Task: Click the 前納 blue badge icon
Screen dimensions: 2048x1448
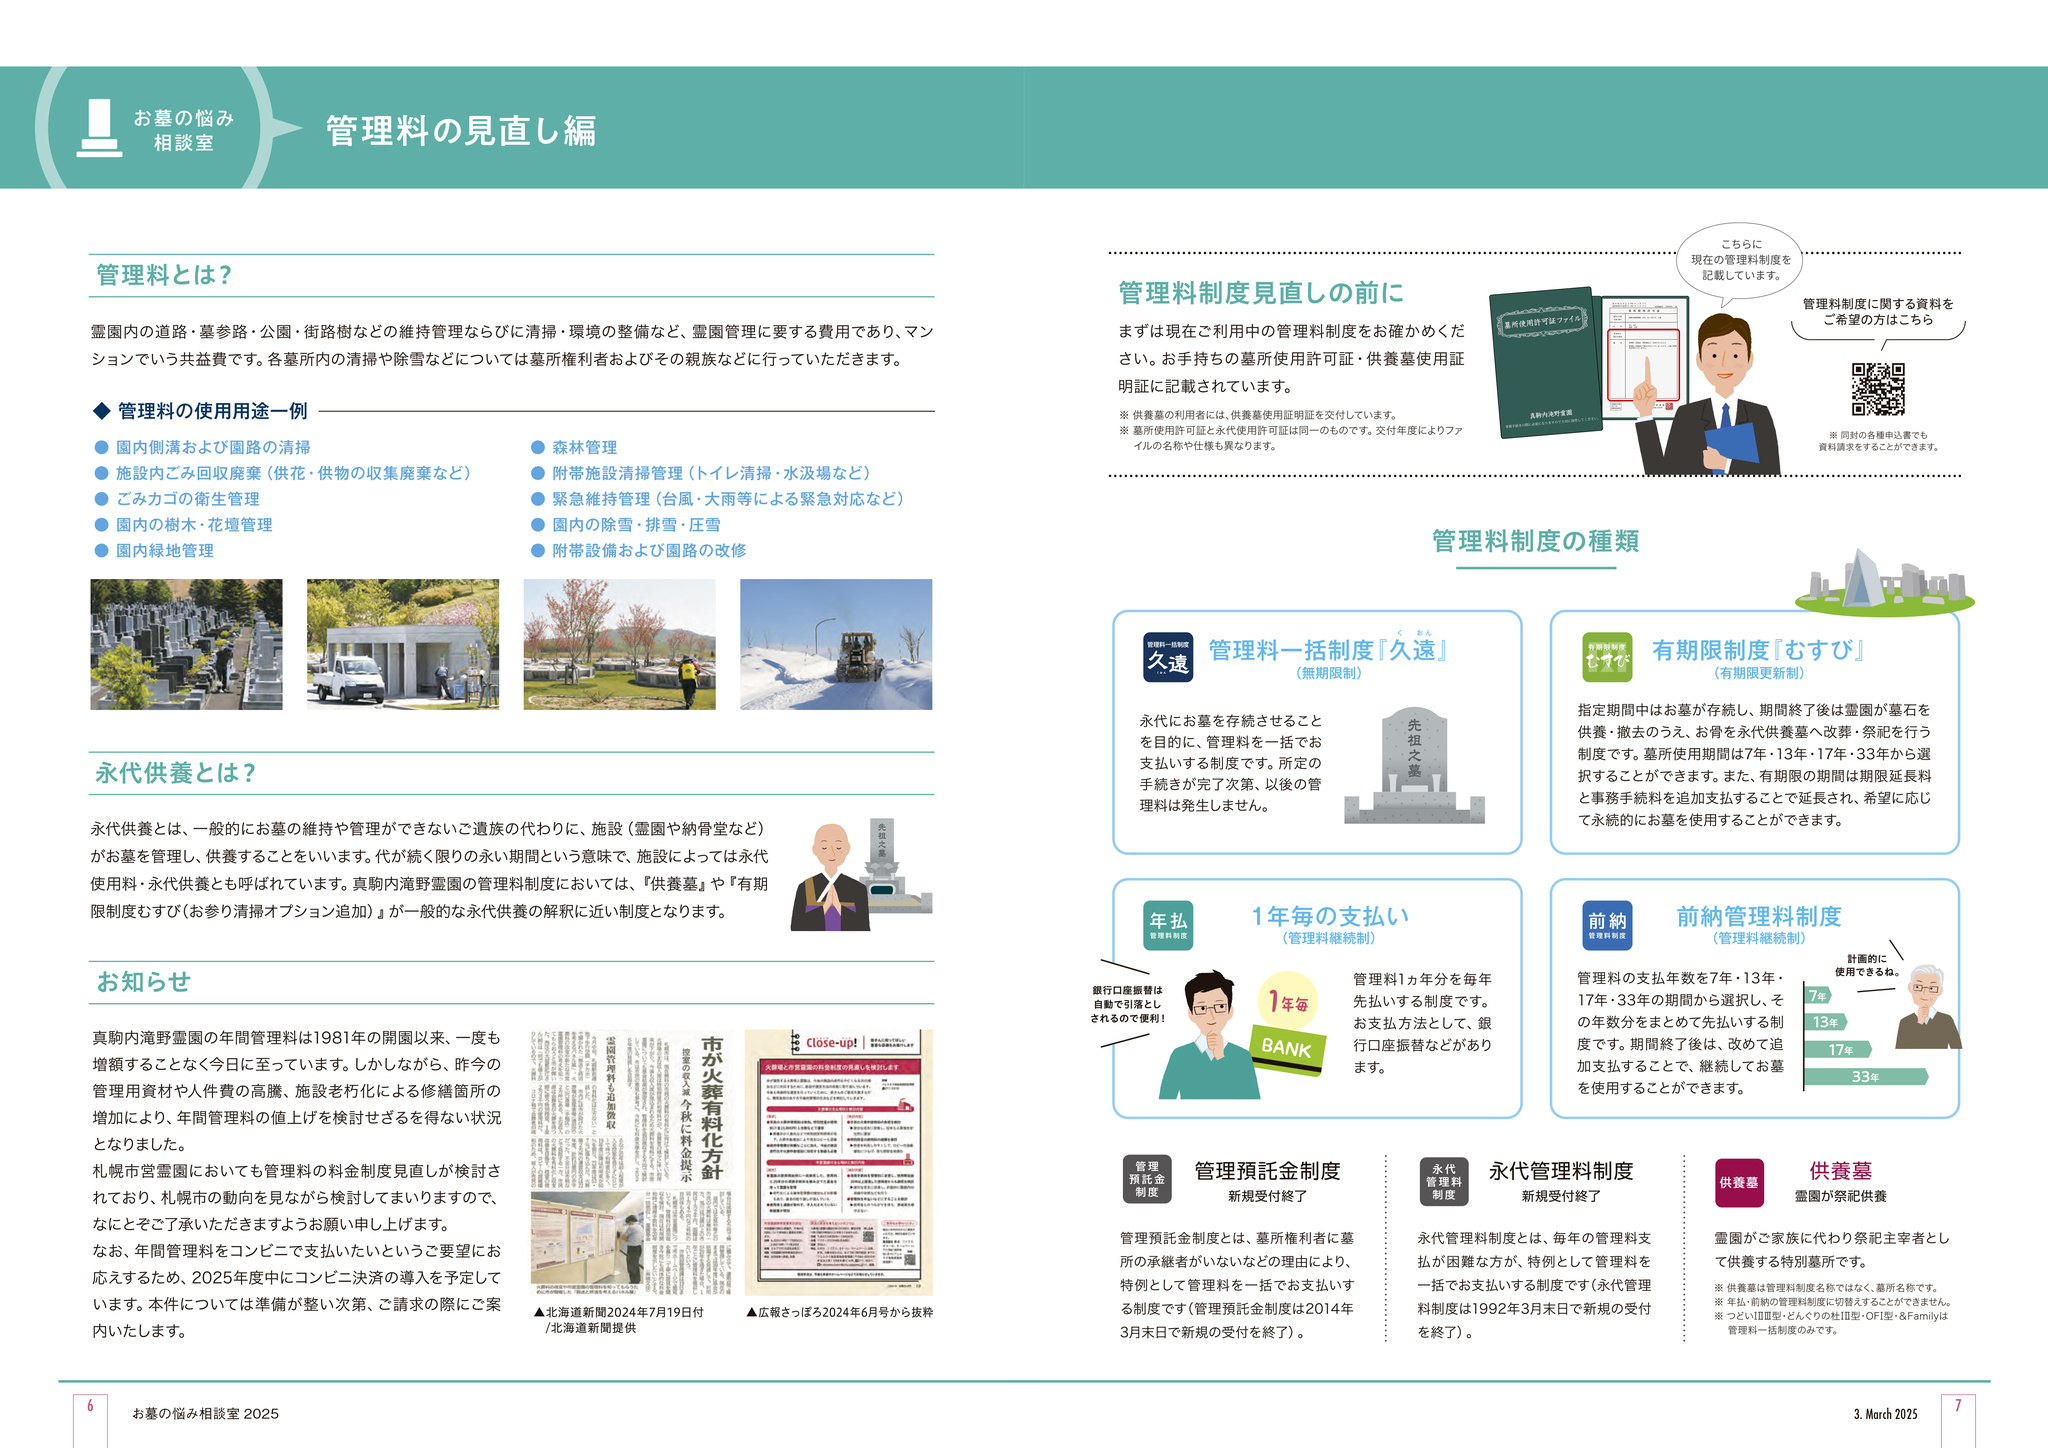Action: point(1607,925)
